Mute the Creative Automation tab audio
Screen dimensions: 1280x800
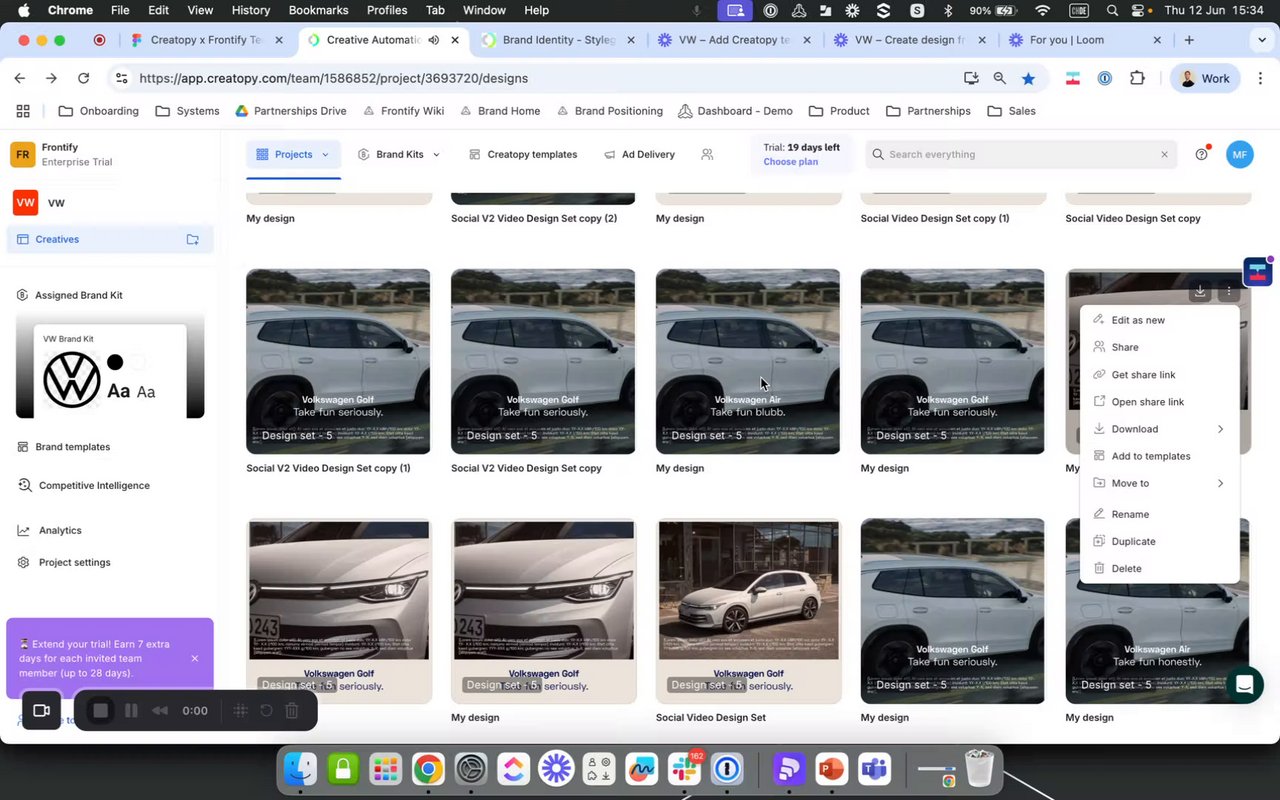[x=433, y=40]
